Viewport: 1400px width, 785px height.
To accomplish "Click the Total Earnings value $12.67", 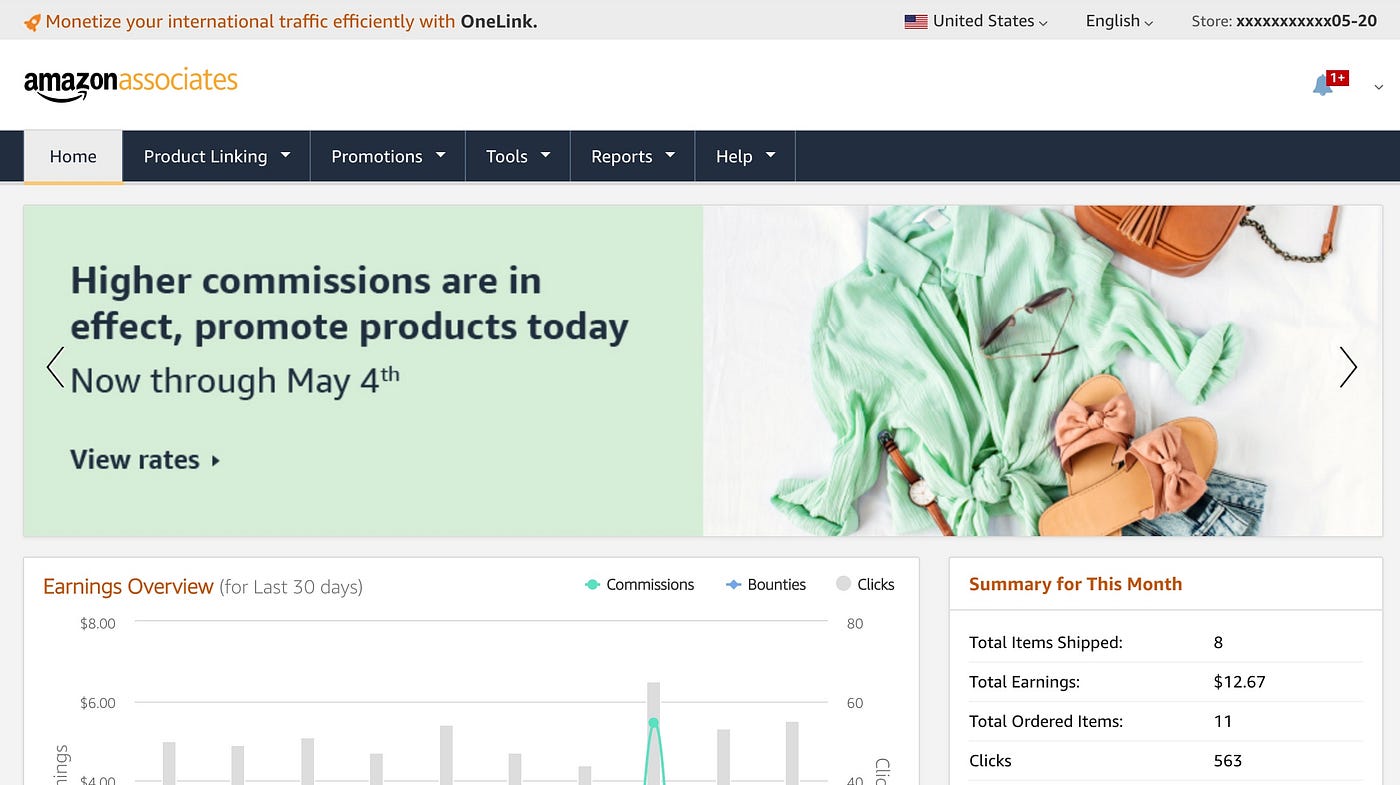I will point(1239,682).
